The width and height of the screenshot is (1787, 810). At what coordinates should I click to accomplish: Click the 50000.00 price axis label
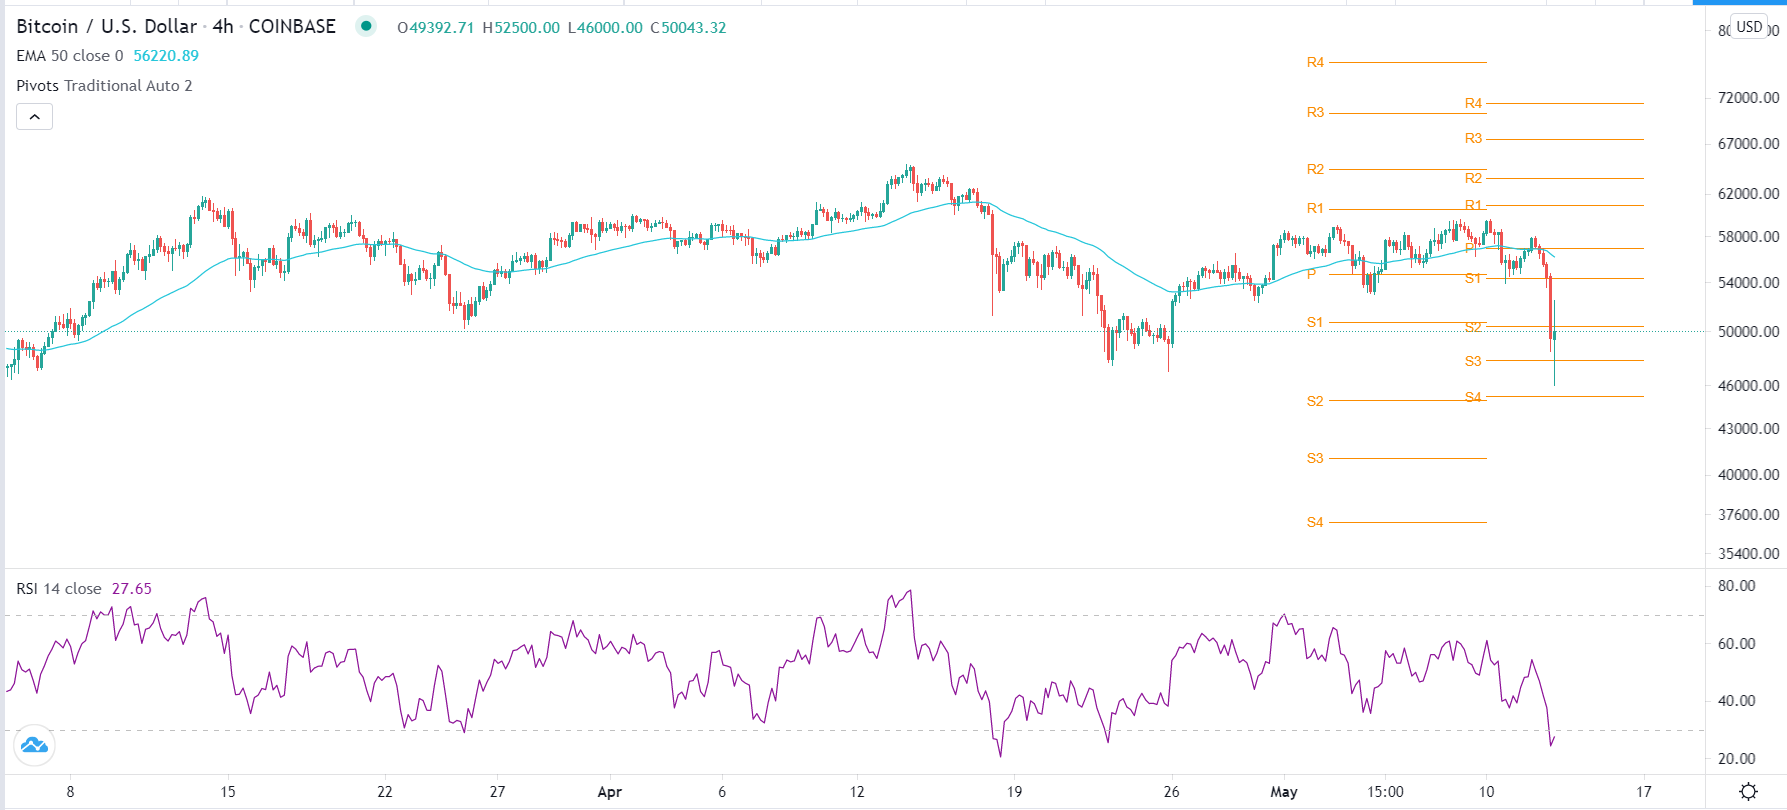1748,332
